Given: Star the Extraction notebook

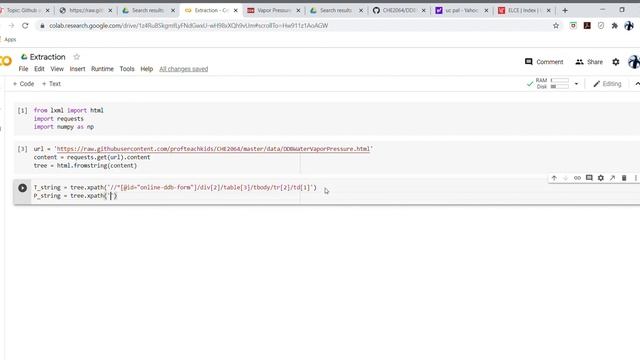Looking at the screenshot, I should 76,57.
